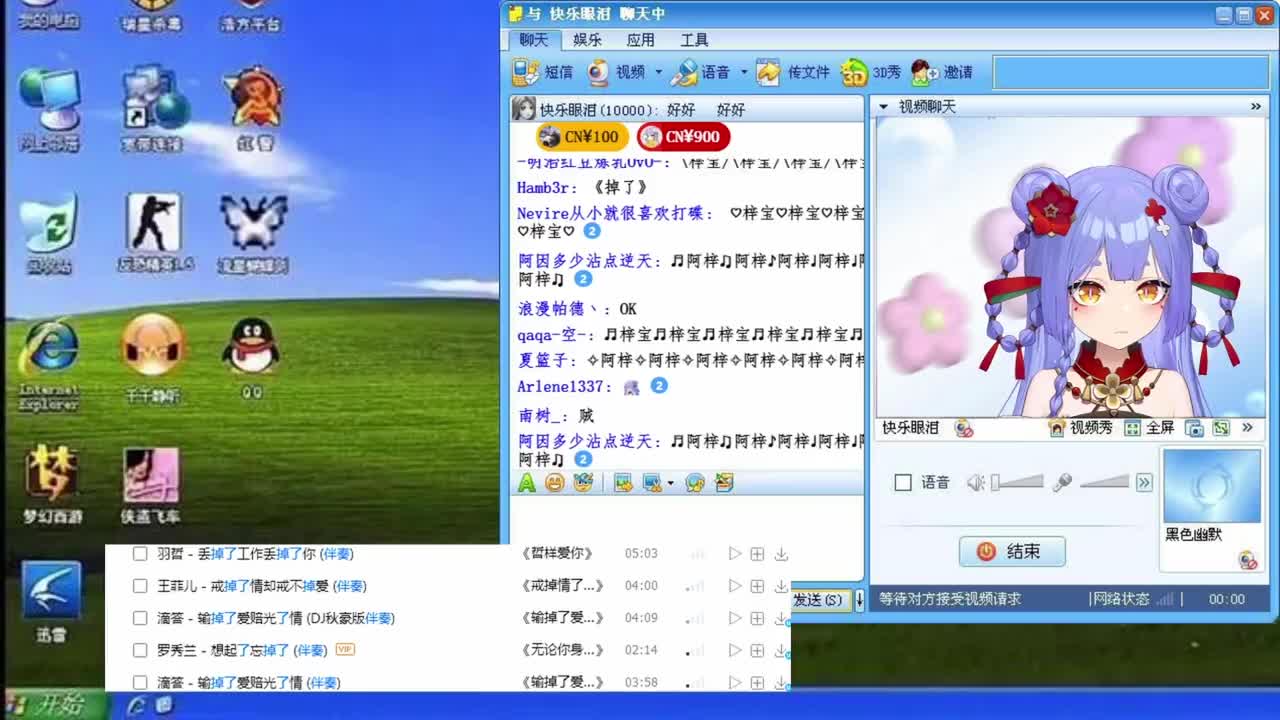1280x720 pixels.
Task: Check the box for 羽哲 - 丢掉了工作丢掉了你
Action: [140, 554]
